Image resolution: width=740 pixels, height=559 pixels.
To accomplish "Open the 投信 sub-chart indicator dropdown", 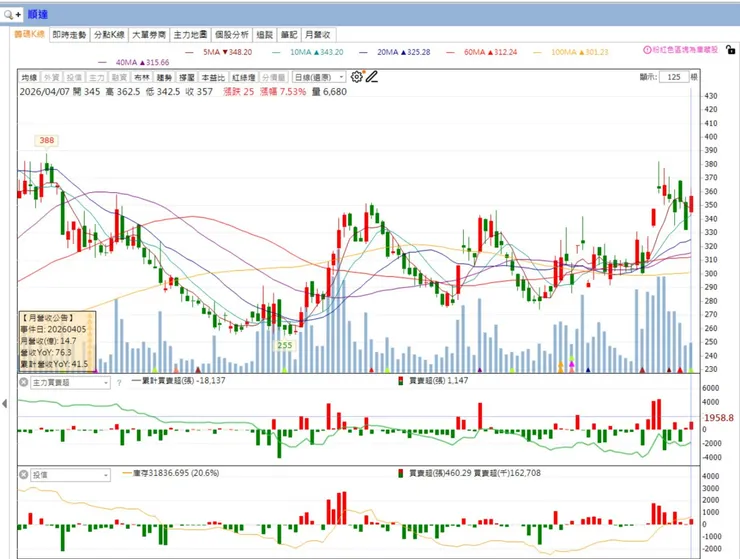I will coord(70,475).
